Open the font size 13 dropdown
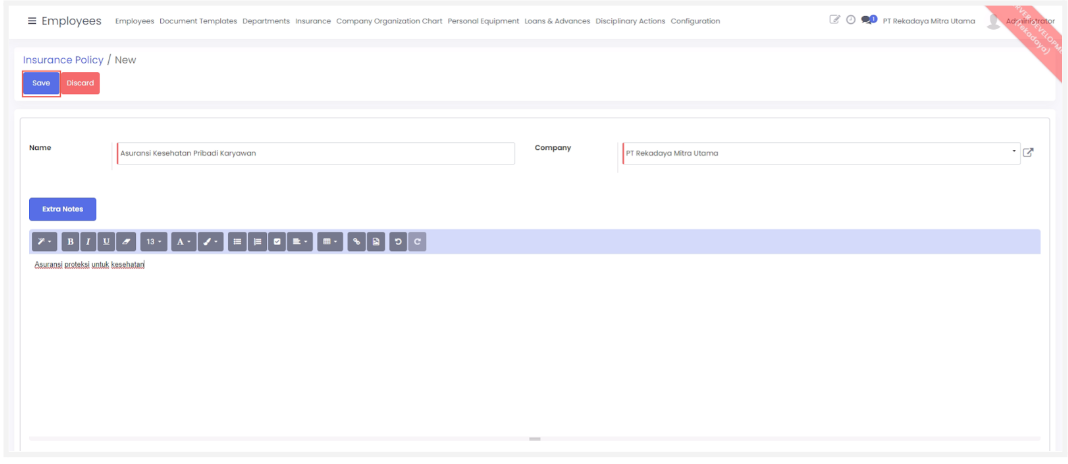 pyautogui.click(x=153, y=241)
